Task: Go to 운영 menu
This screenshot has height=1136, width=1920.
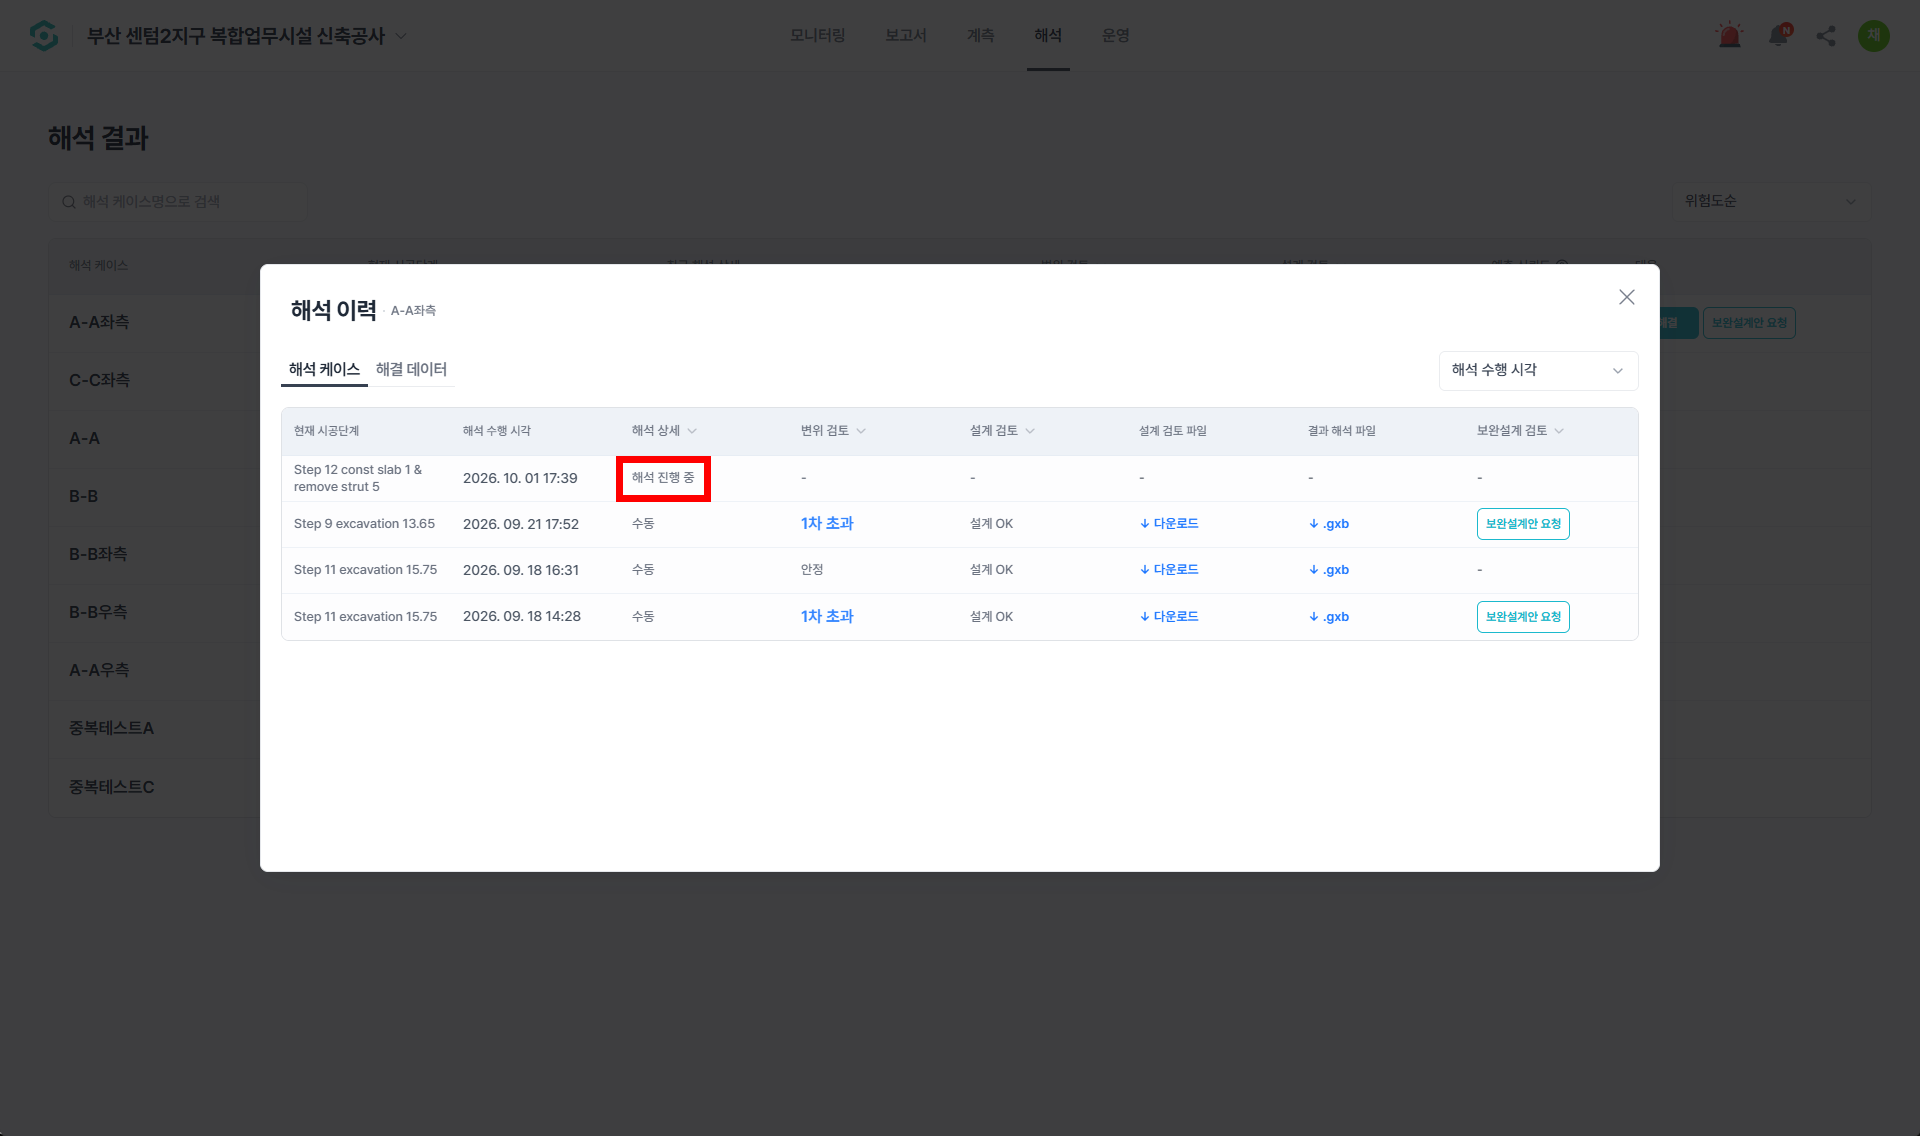Action: [x=1116, y=36]
